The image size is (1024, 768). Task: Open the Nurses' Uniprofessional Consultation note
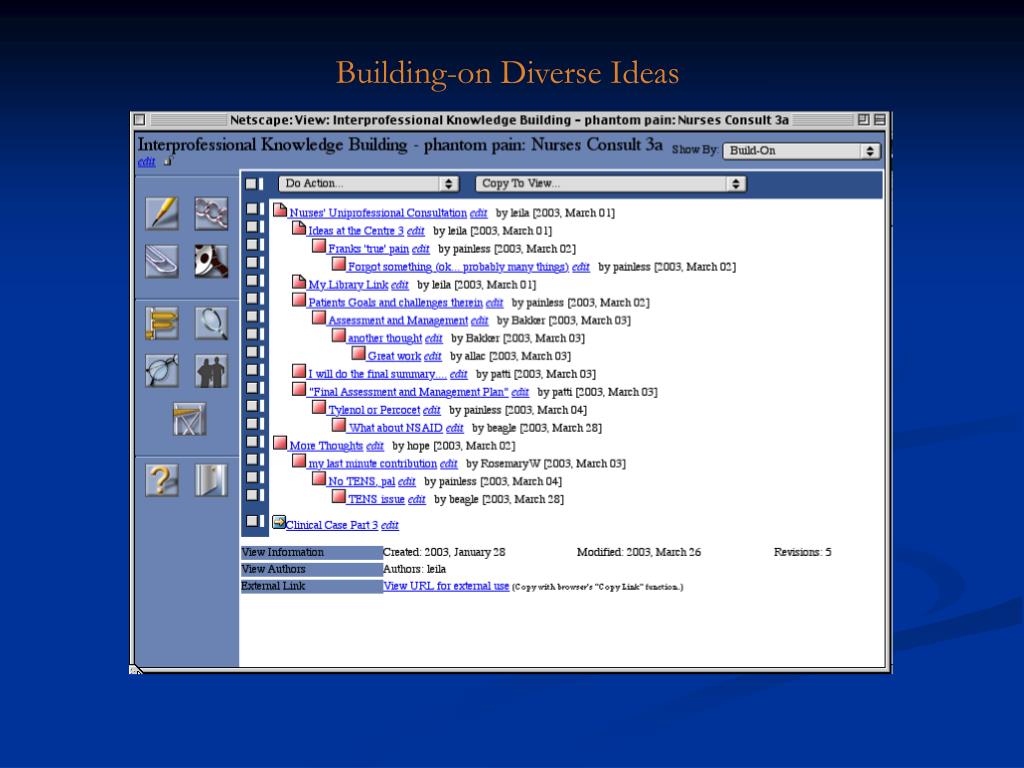tap(377, 213)
